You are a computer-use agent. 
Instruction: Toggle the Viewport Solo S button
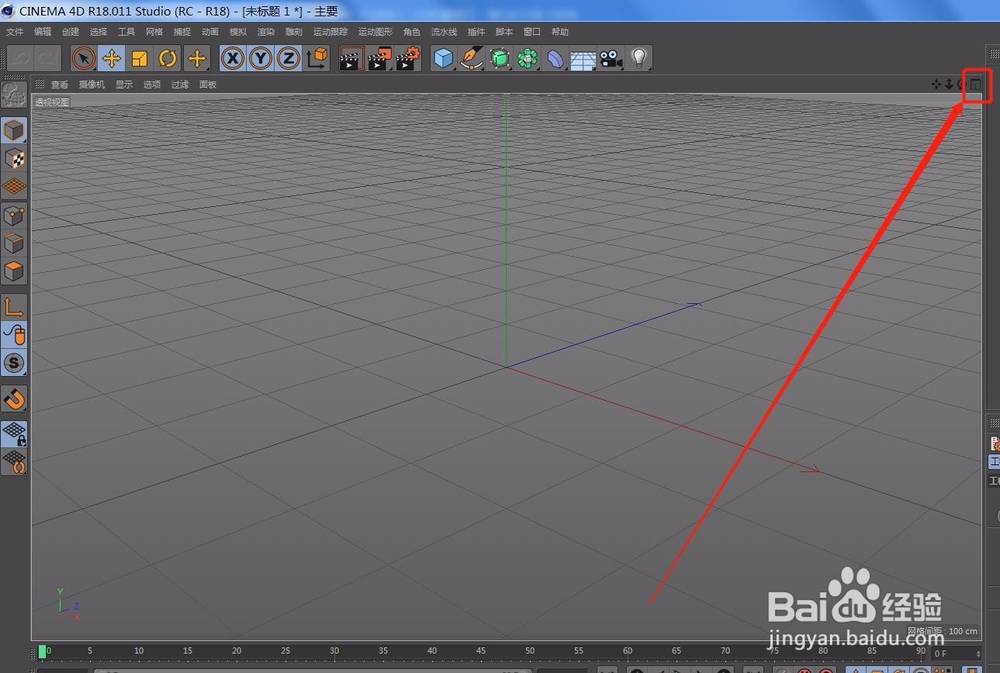[13, 362]
